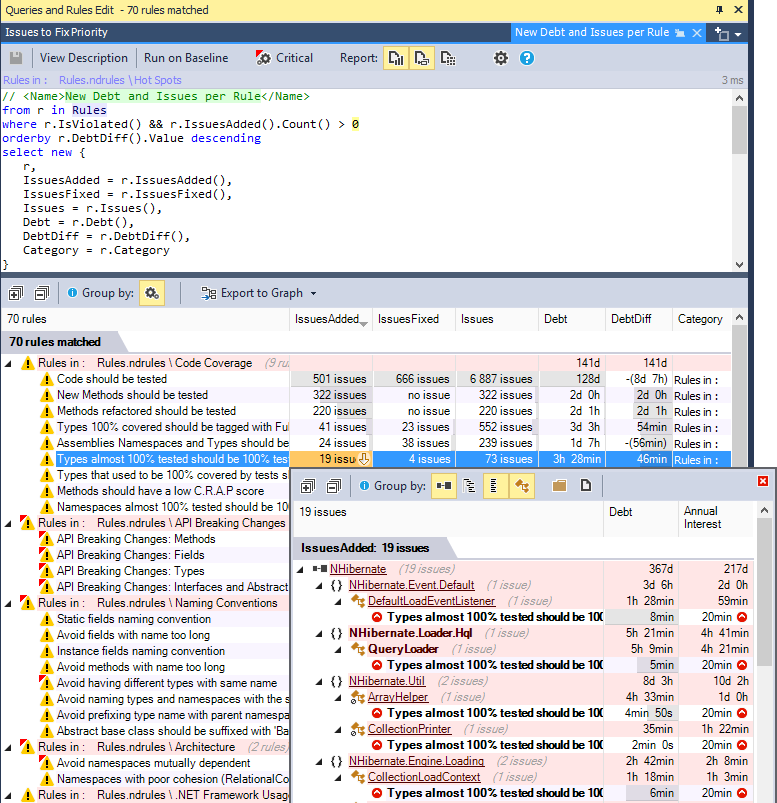This screenshot has width=777, height=803.
Task: Collapse all rows in the rules grid
Action: [41, 293]
